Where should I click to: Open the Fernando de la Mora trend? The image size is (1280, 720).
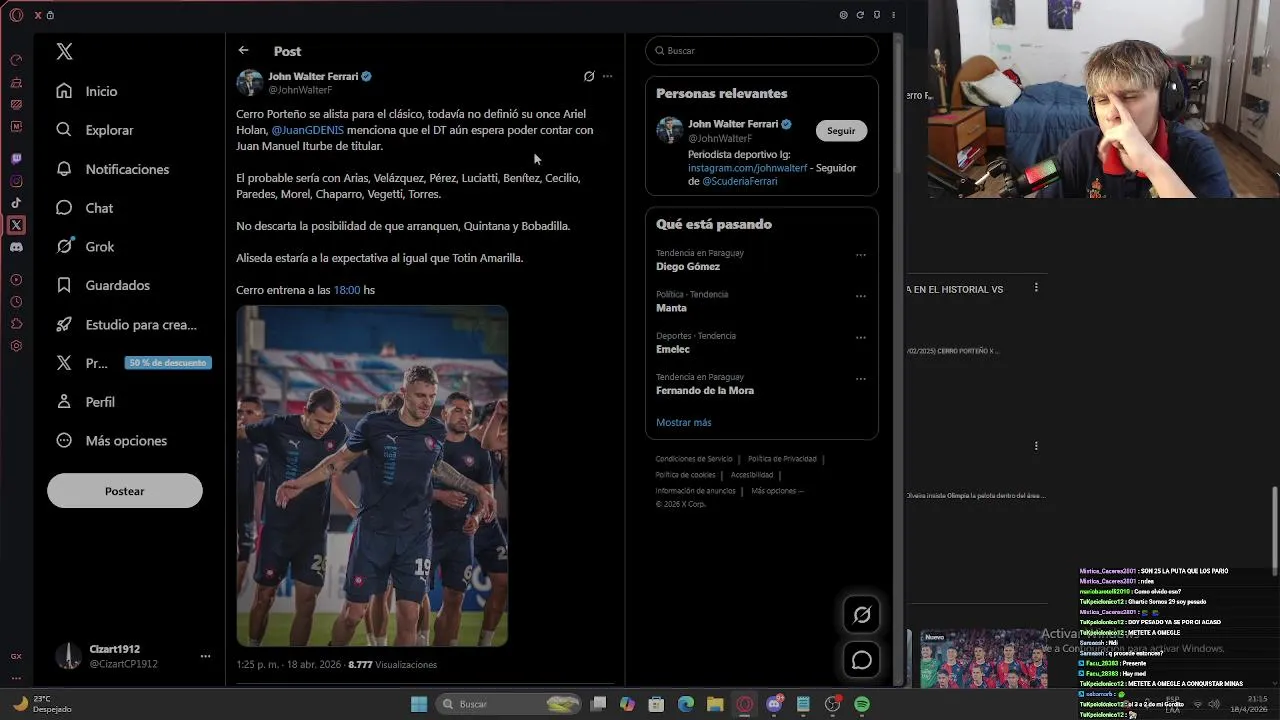click(705, 390)
